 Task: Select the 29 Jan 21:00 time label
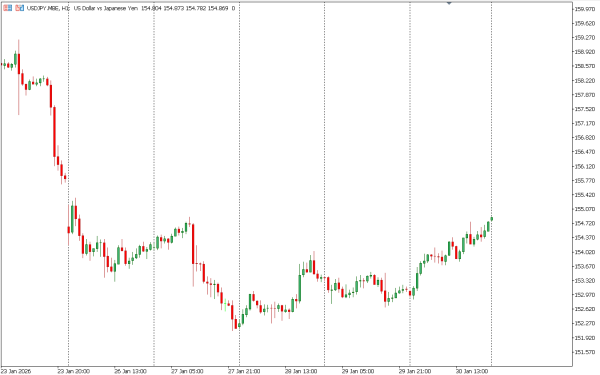[415, 371]
